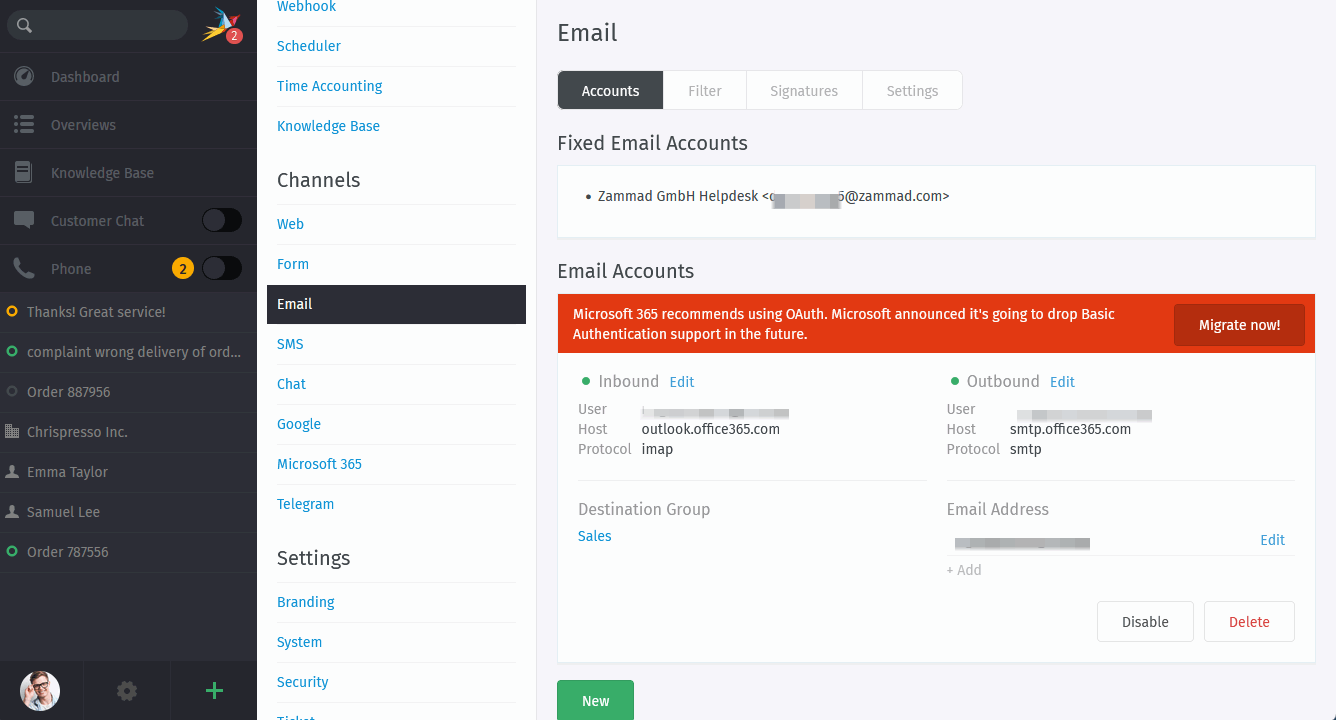Toggle the Customer Chat switch
The width and height of the screenshot is (1336, 720).
pyautogui.click(x=222, y=220)
